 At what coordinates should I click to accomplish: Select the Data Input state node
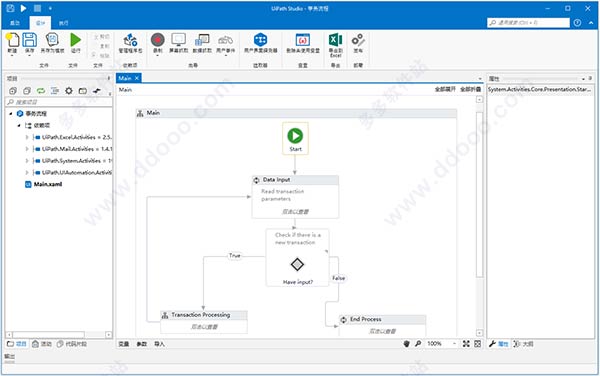click(x=295, y=197)
